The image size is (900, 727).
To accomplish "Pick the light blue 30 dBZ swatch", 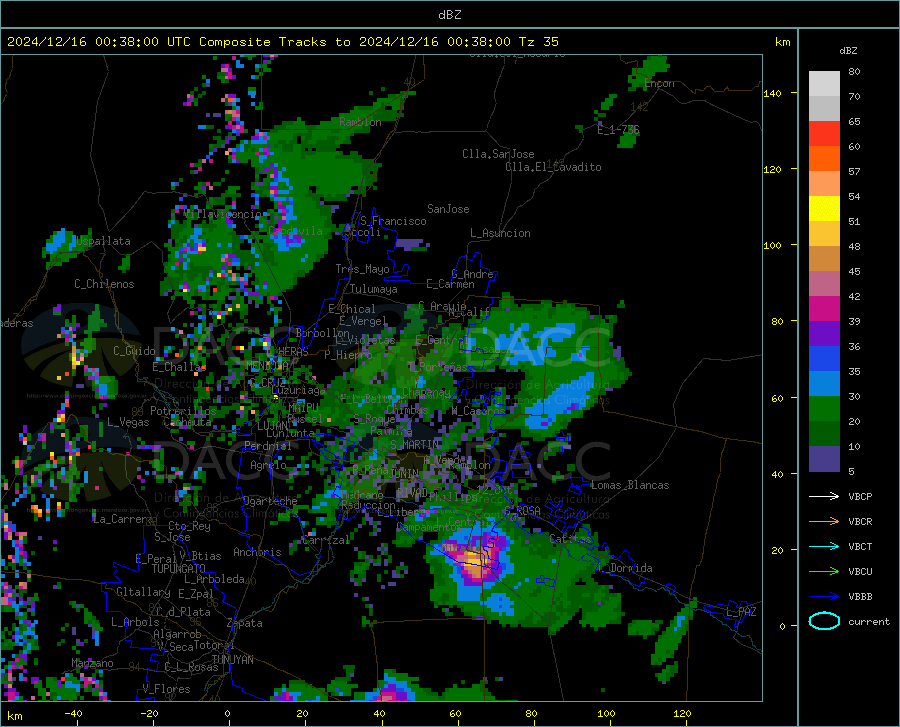I will click(824, 384).
